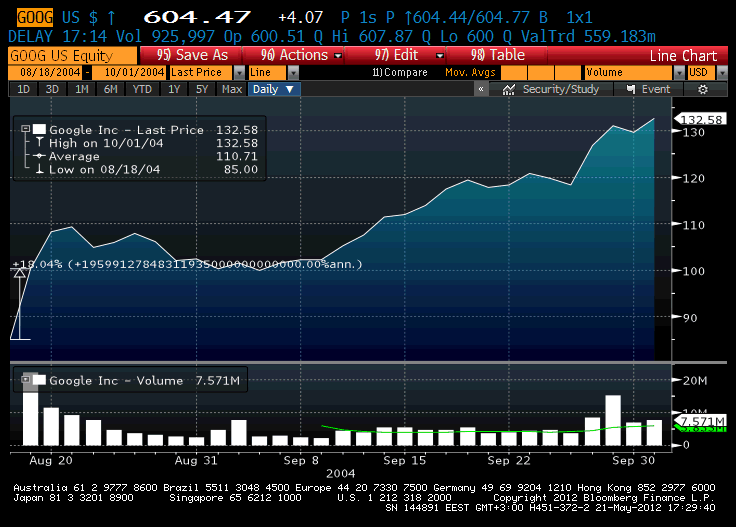The height and width of the screenshot is (527, 736).
Task: Collapse toolbar with double-chevron icon
Action: point(481,89)
